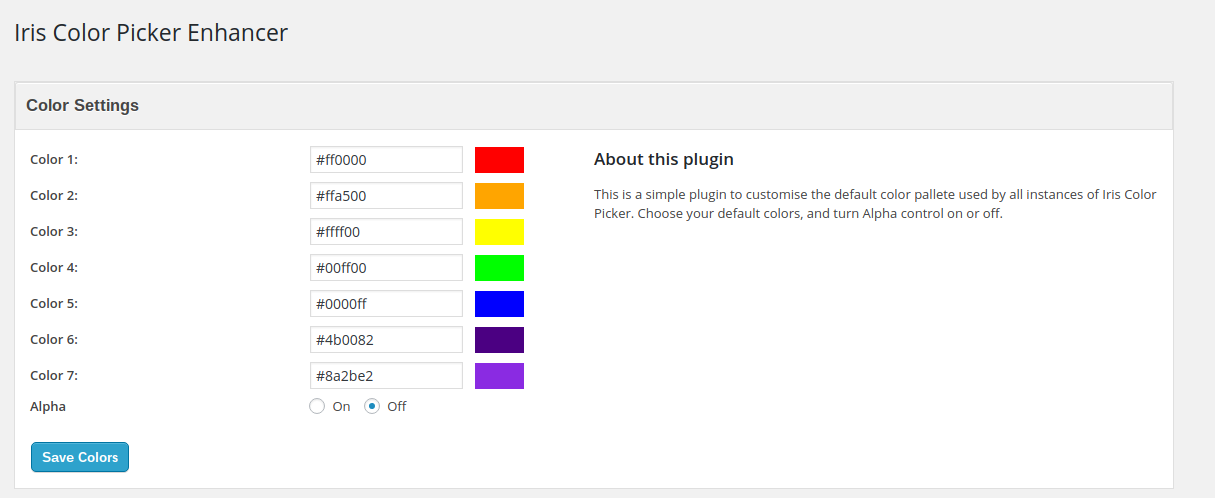The height and width of the screenshot is (498, 1215).
Task: Open the orange swatch for Color 2
Action: point(499,196)
